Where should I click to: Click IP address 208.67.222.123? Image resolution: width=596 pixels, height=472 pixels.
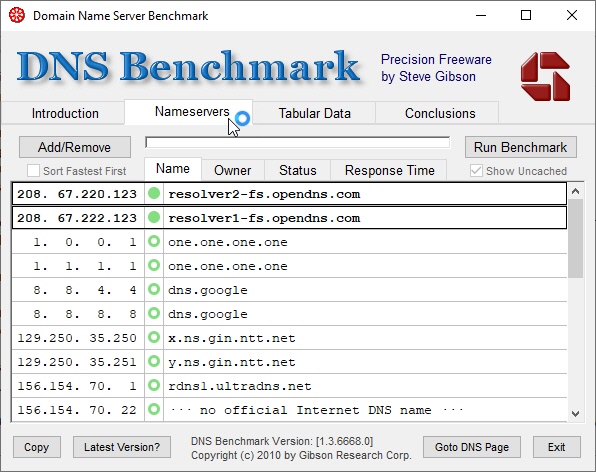77,218
